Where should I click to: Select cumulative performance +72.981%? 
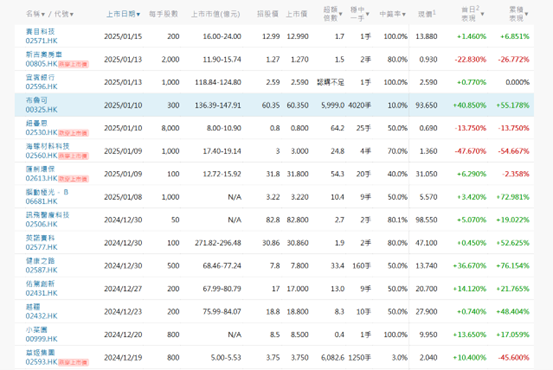pyautogui.click(x=513, y=197)
